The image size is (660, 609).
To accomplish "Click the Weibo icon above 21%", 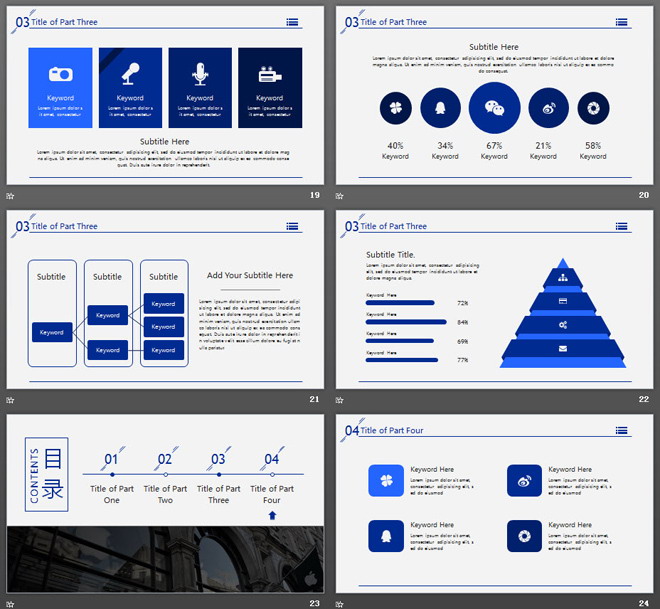I will [543, 108].
